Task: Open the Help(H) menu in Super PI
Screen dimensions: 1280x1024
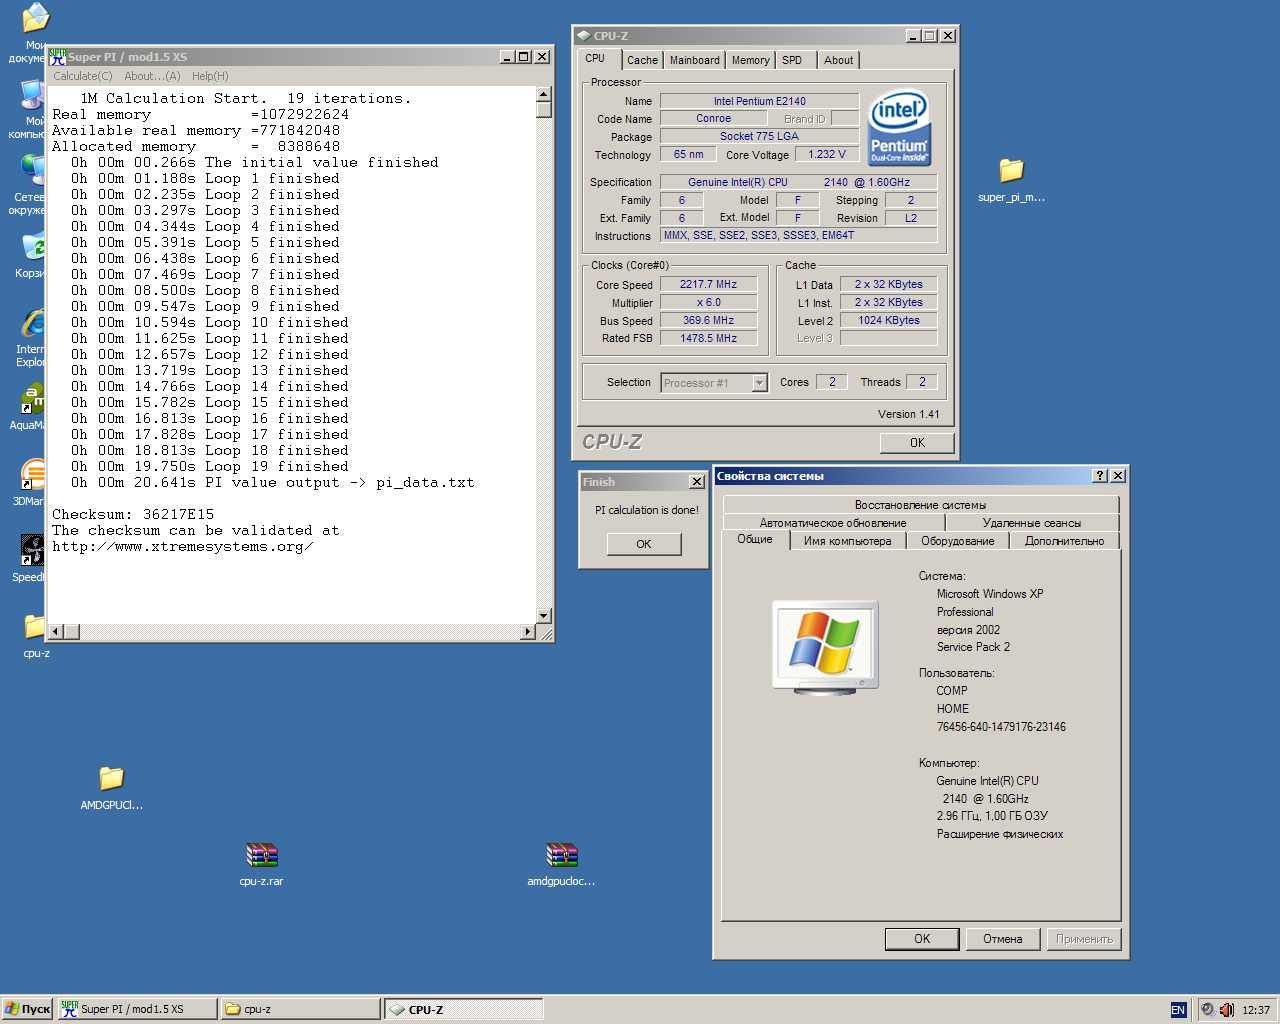Action: [210, 76]
